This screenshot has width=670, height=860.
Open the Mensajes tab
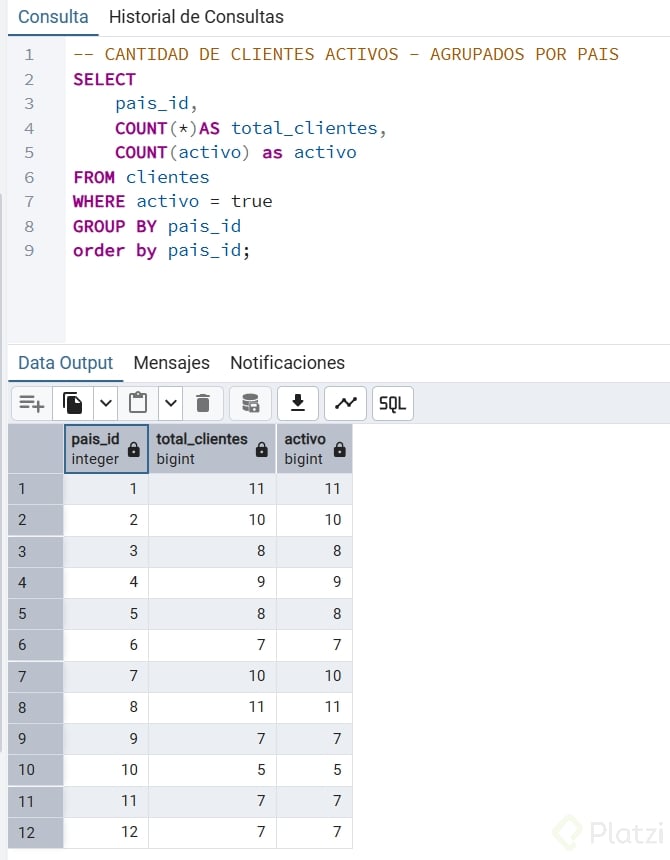tap(172, 363)
